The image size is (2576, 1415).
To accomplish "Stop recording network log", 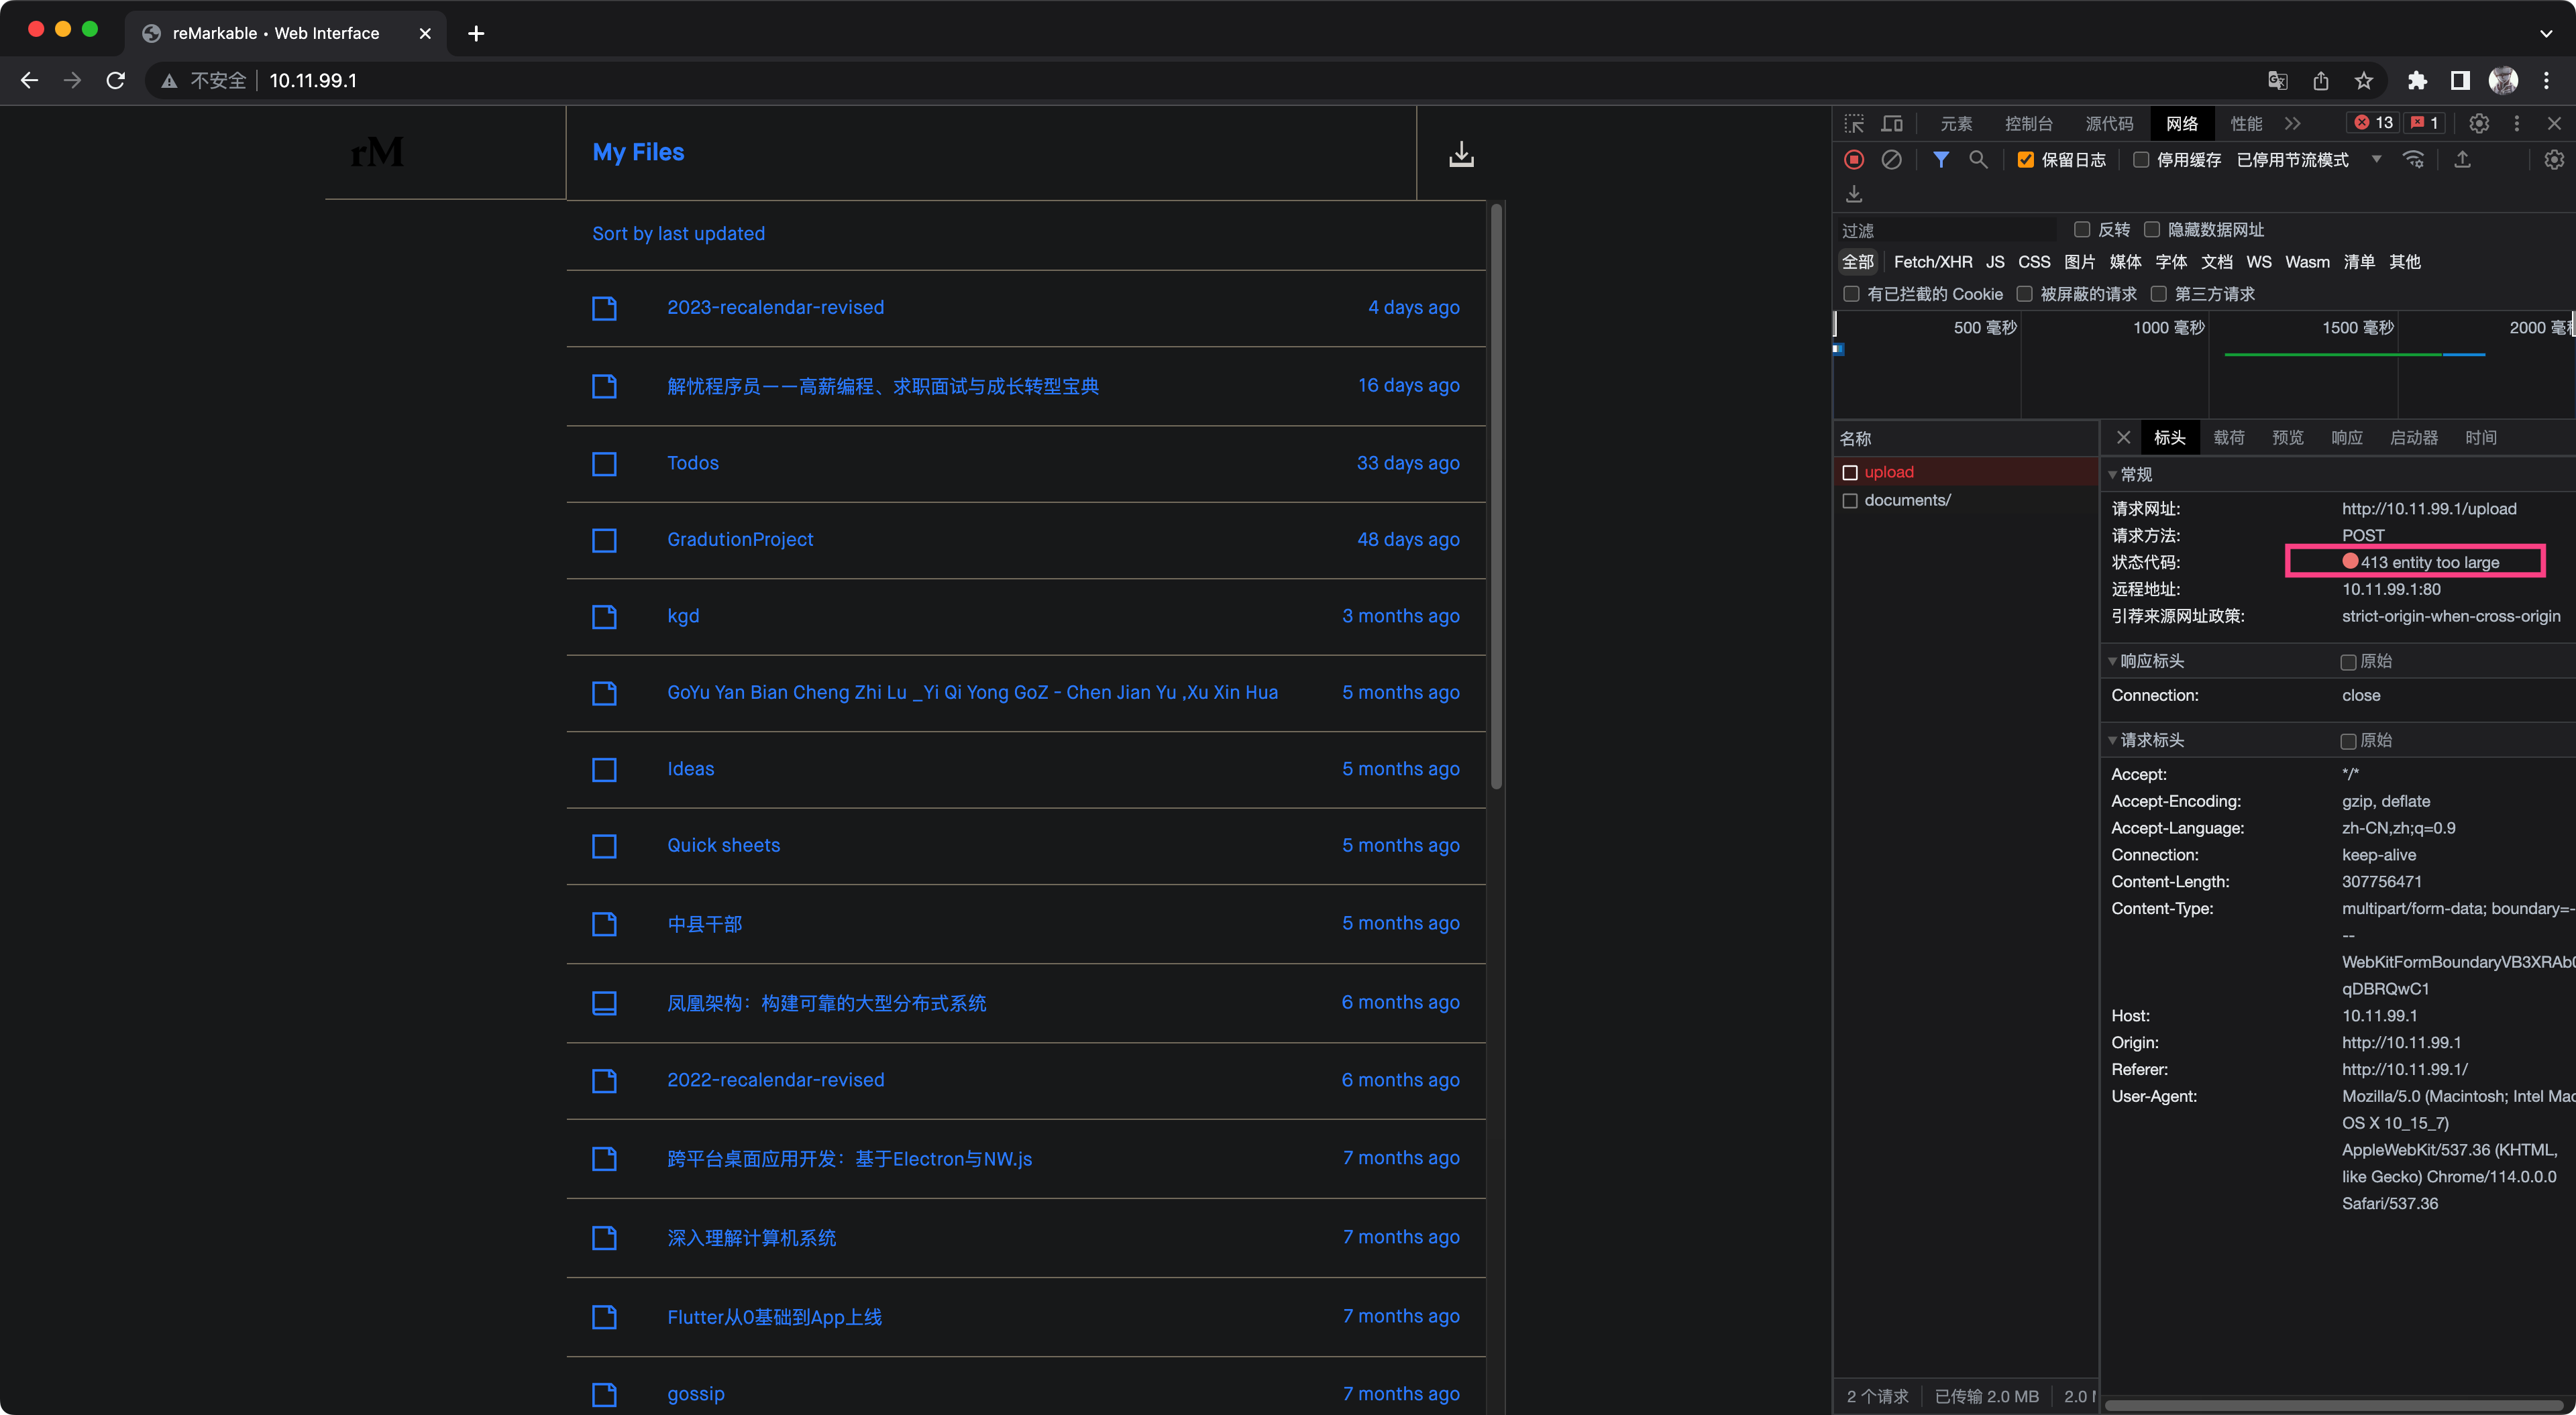I will 1854,159.
